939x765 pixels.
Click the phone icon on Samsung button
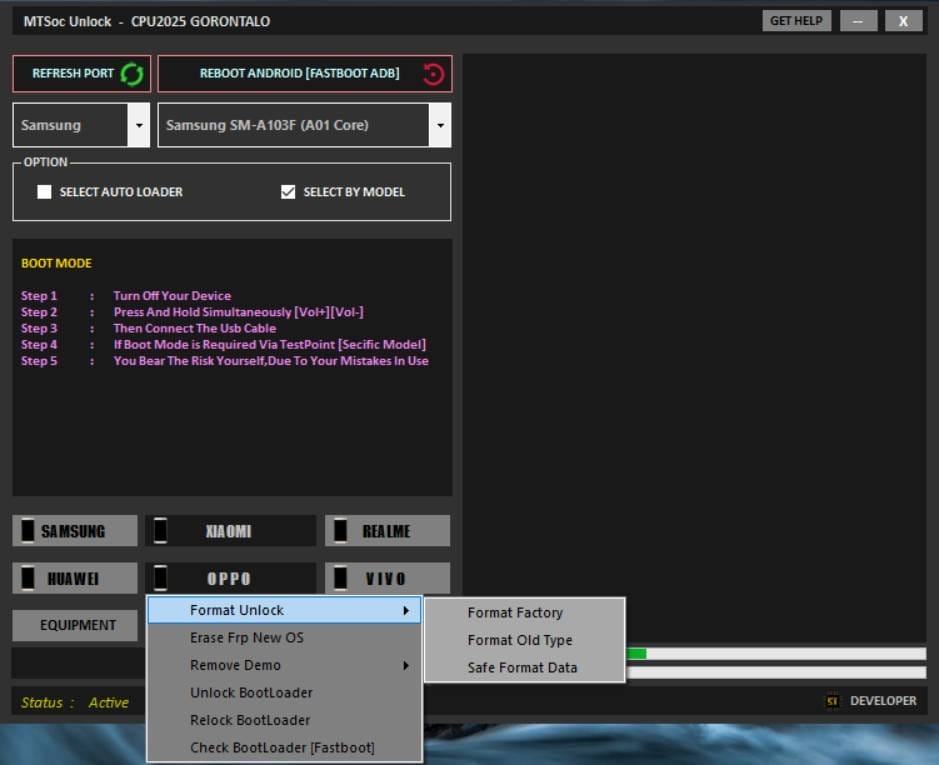coord(28,531)
